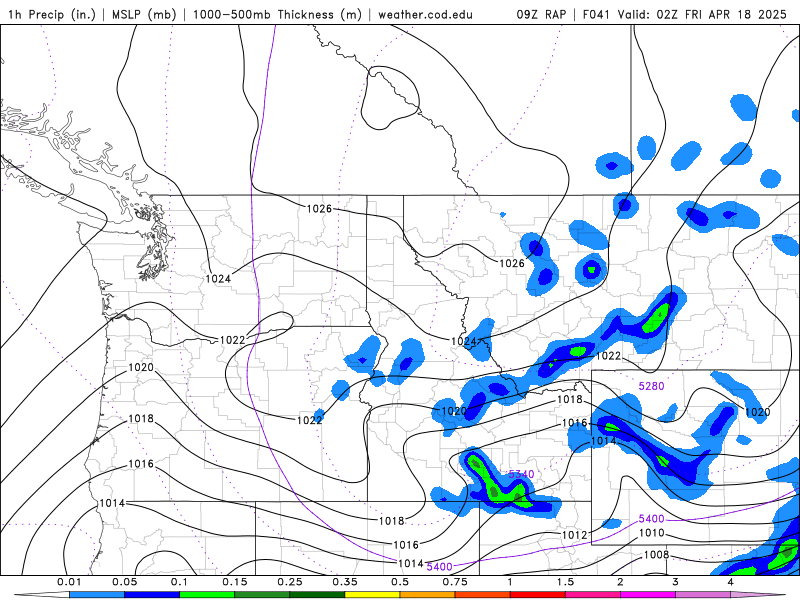Select the medium green 0.15 legend swatch
This screenshot has height=600, width=800.
tap(262, 595)
